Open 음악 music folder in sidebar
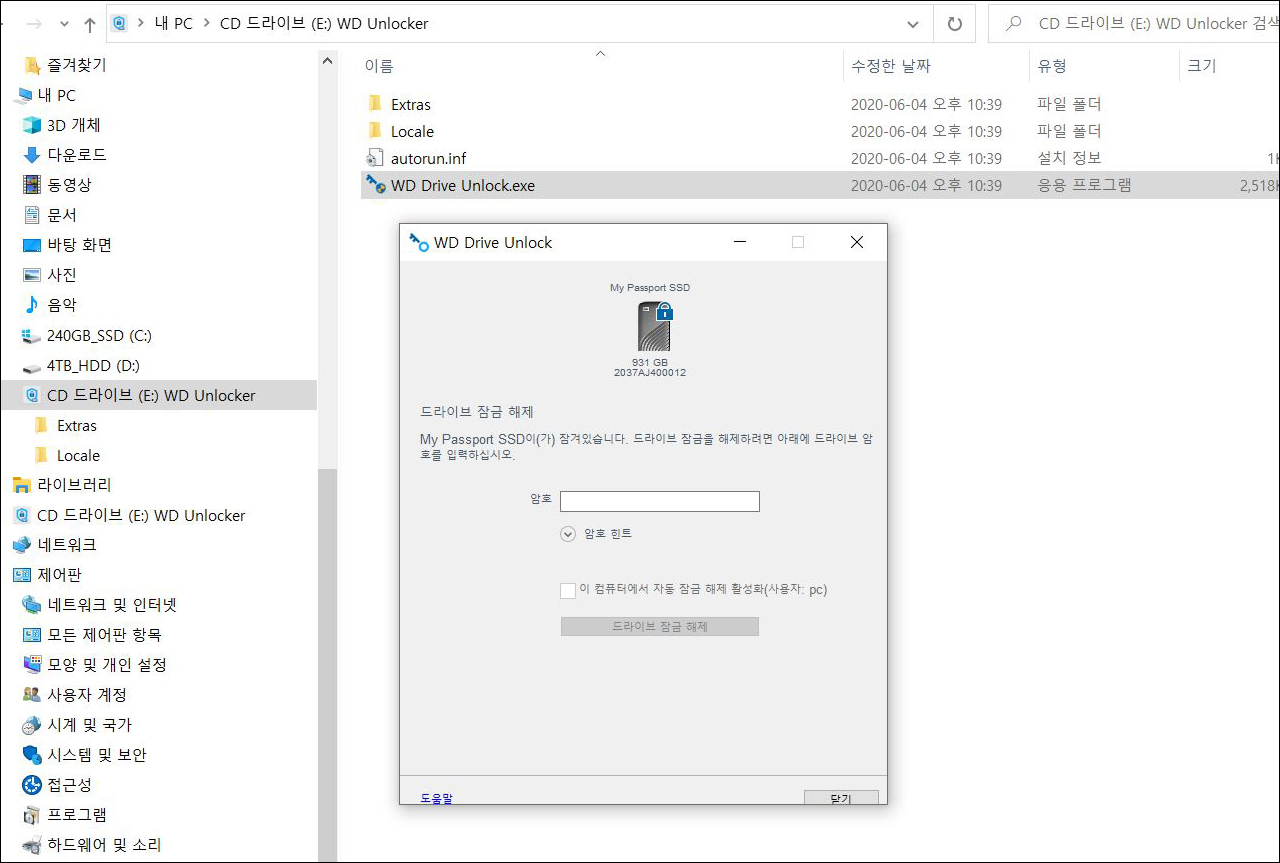This screenshot has height=863, width=1280. 61,305
